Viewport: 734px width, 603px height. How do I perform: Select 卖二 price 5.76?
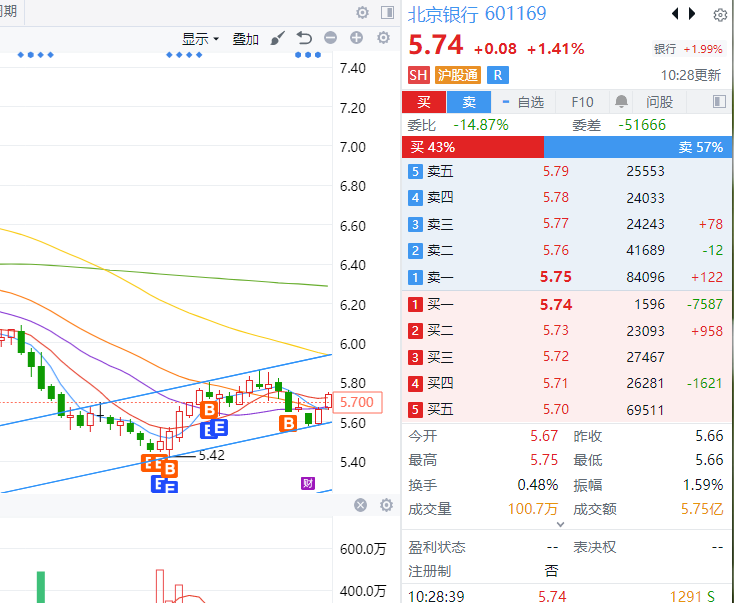(x=556, y=250)
